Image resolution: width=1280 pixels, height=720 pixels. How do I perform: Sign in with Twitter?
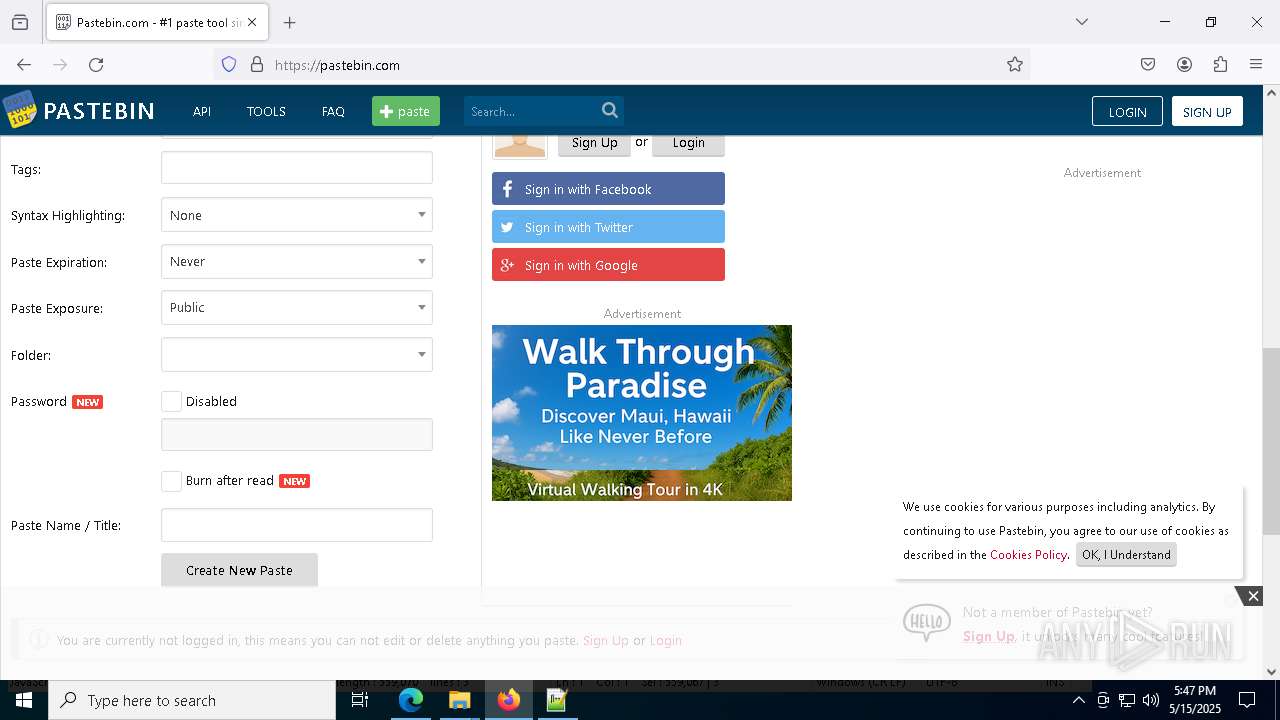pos(608,227)
